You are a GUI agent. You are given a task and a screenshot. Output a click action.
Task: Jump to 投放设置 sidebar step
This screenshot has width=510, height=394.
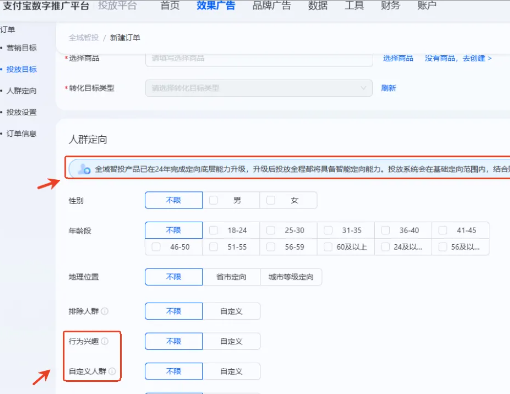(x=22, y=112)
